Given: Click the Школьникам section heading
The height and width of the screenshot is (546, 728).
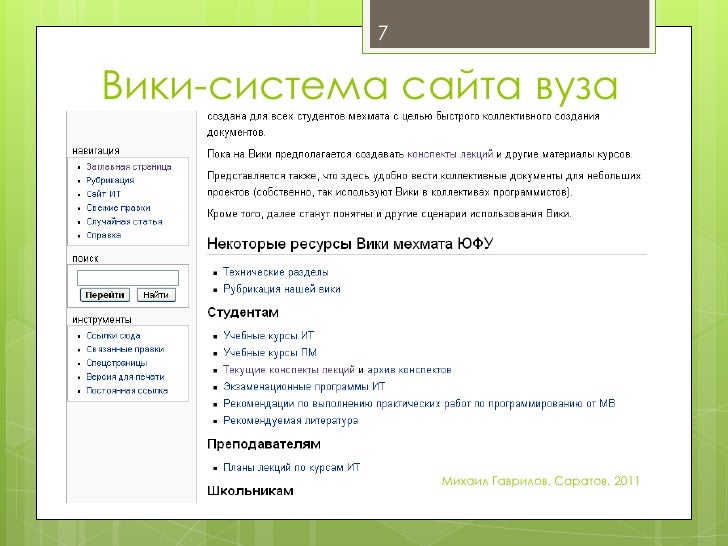Looking at the screenshot, I should point(250,491).
